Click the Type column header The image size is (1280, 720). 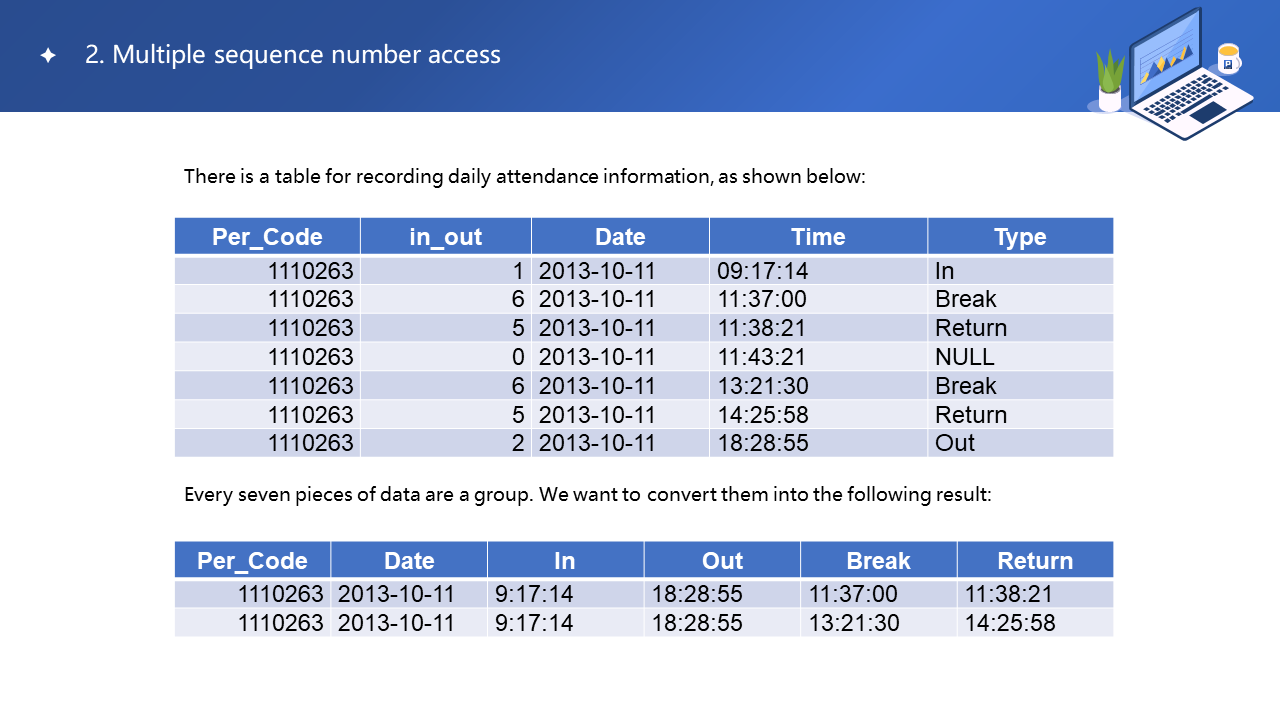click(x=1020, y=237)
